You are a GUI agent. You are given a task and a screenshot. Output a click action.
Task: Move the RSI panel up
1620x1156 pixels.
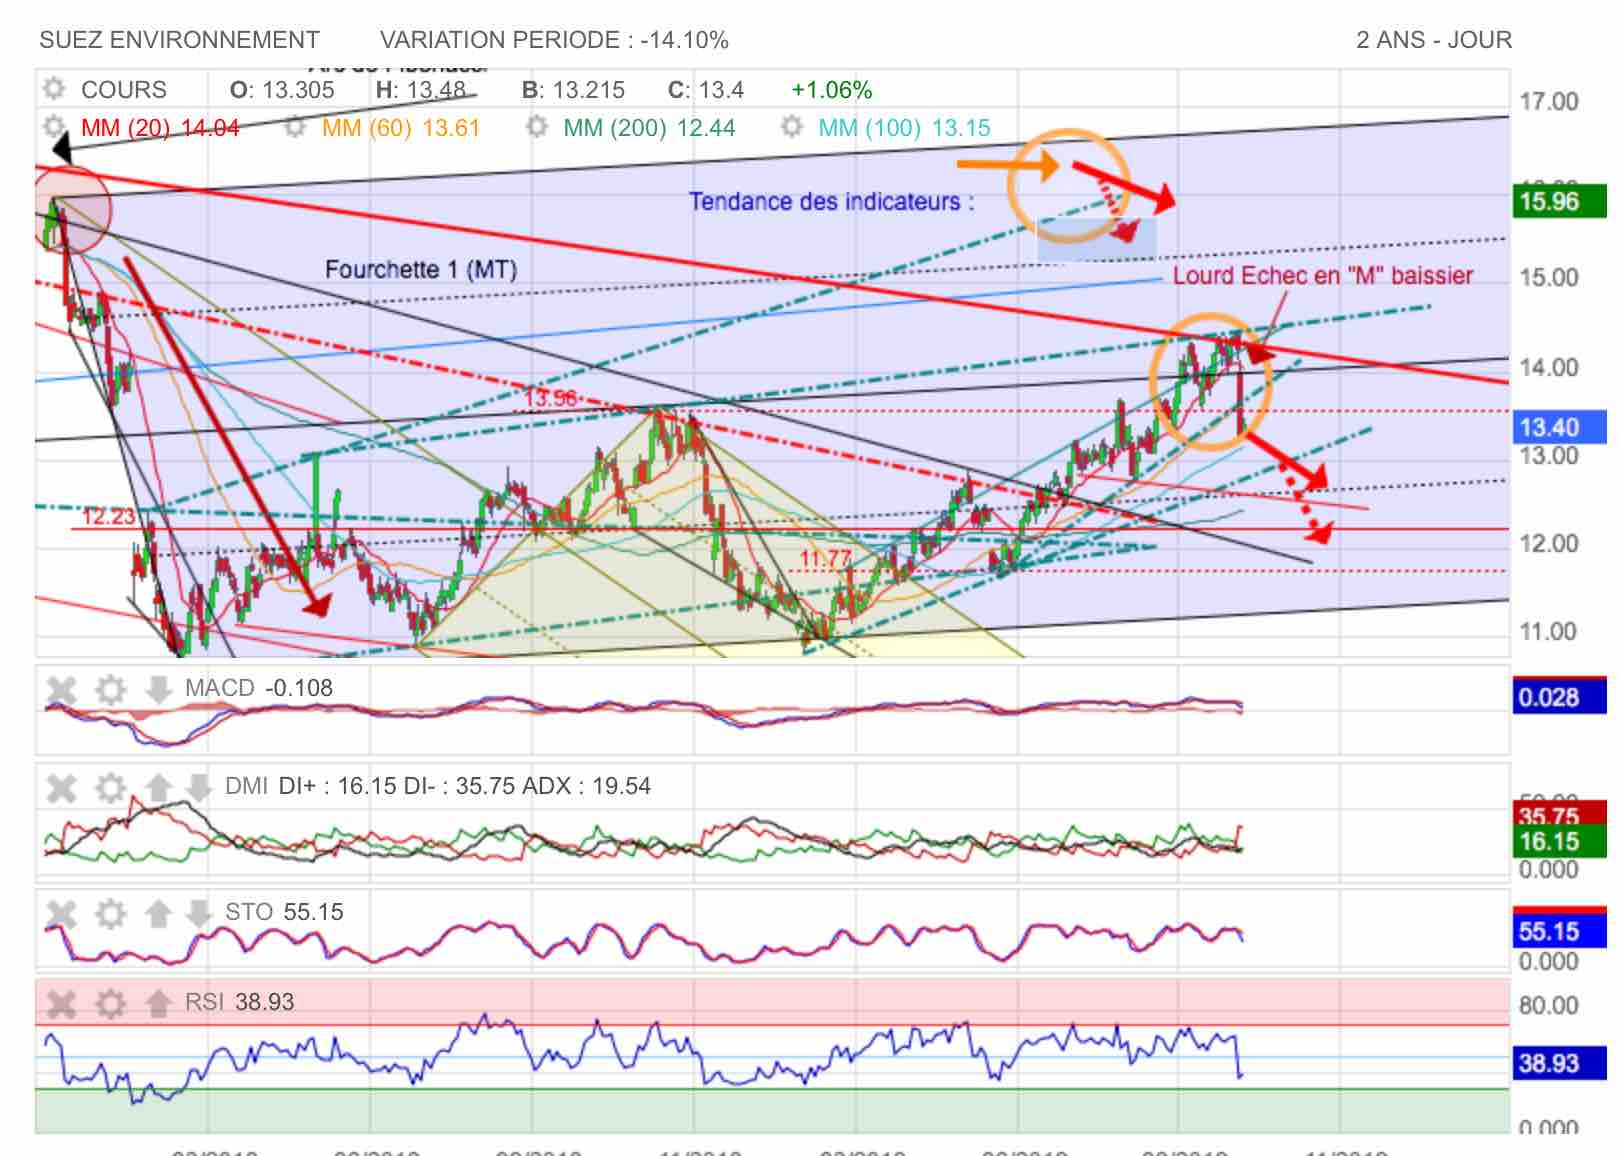click(x=158, y=1003)
